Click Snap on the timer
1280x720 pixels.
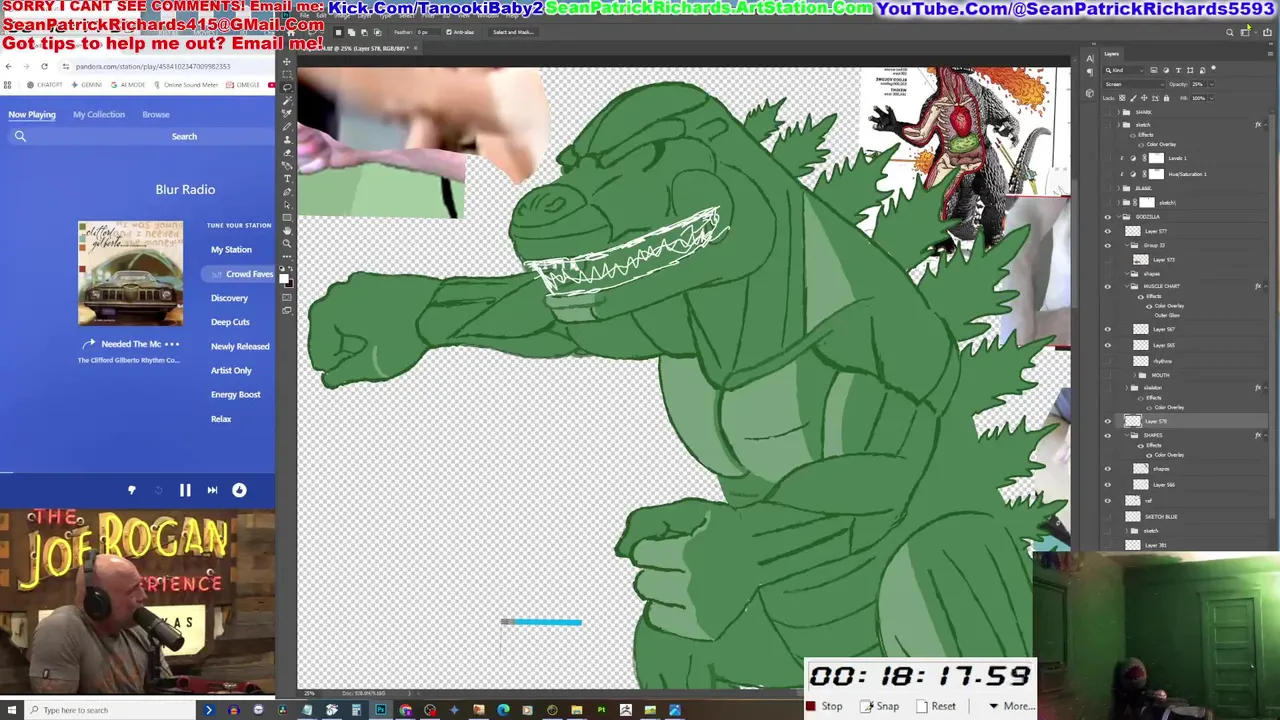point(879,706)
